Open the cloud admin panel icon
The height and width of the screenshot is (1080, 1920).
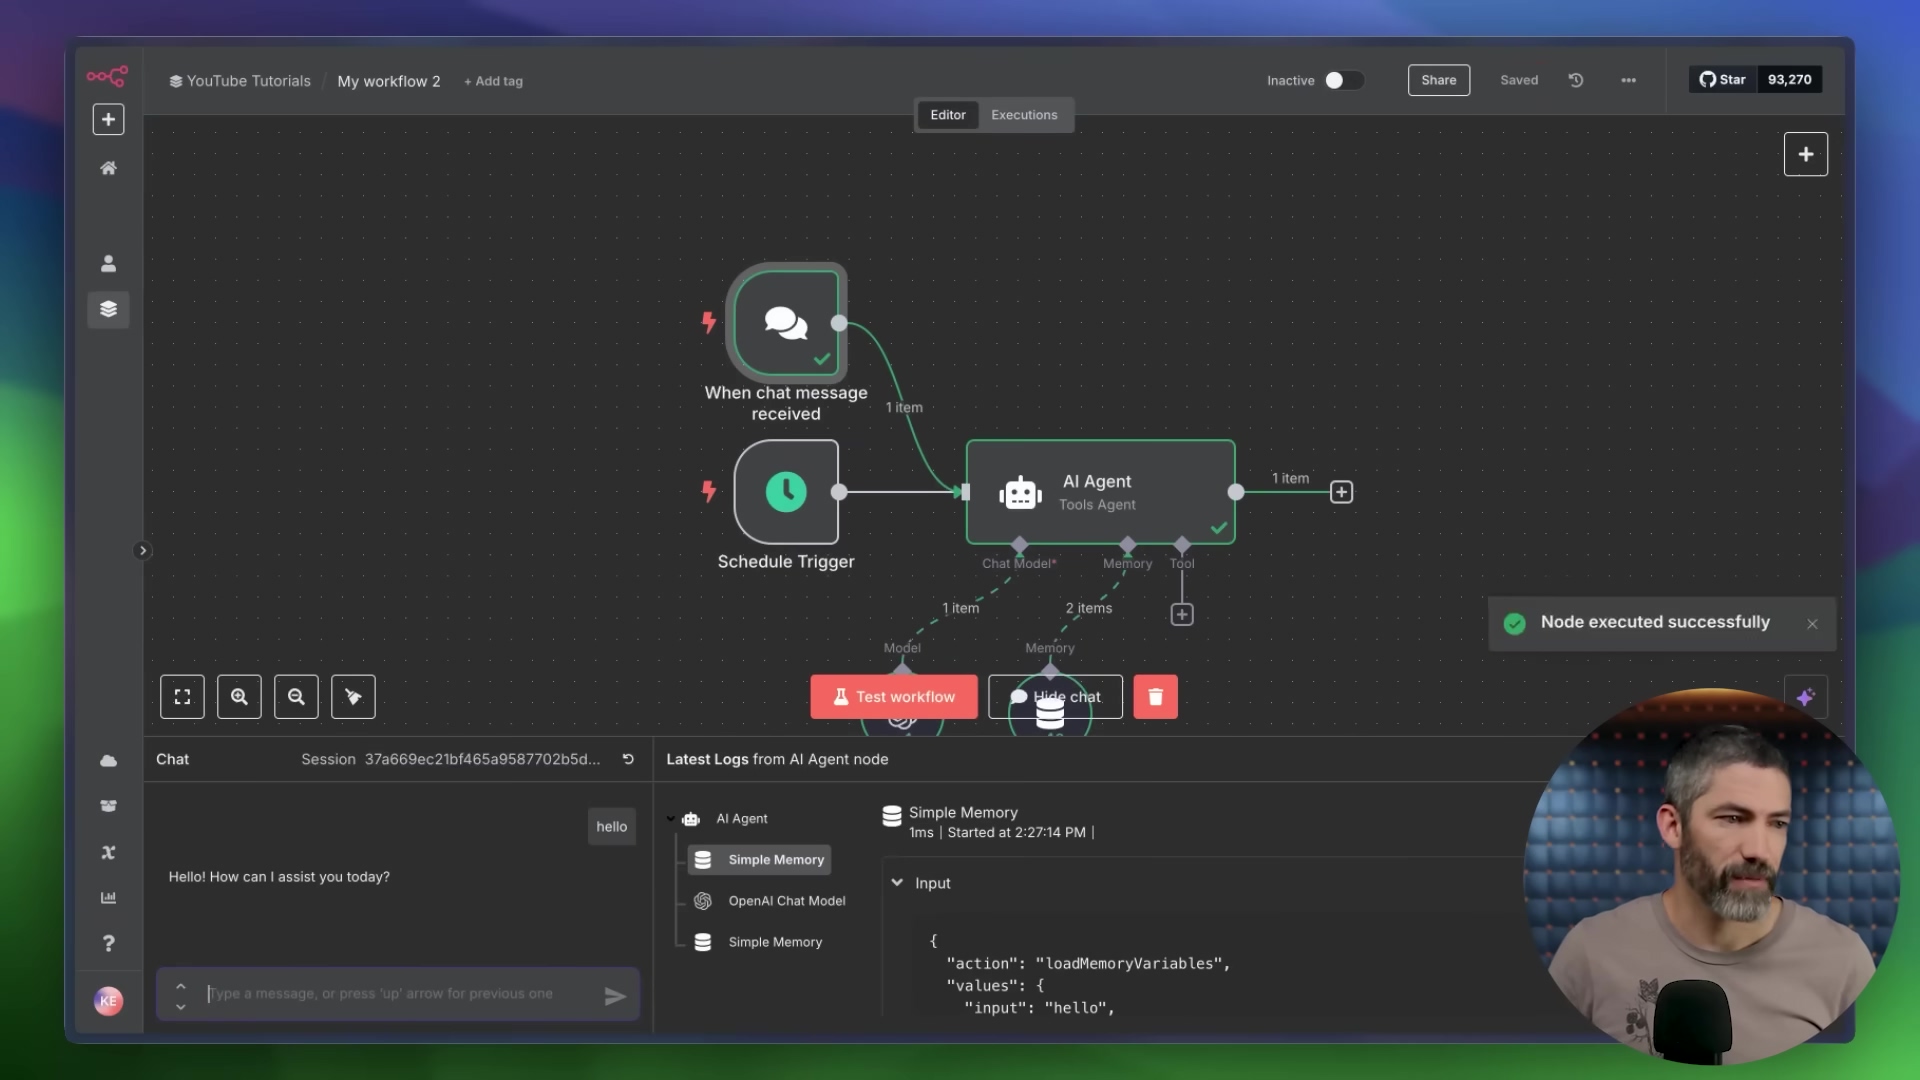[x=108, y=761]
